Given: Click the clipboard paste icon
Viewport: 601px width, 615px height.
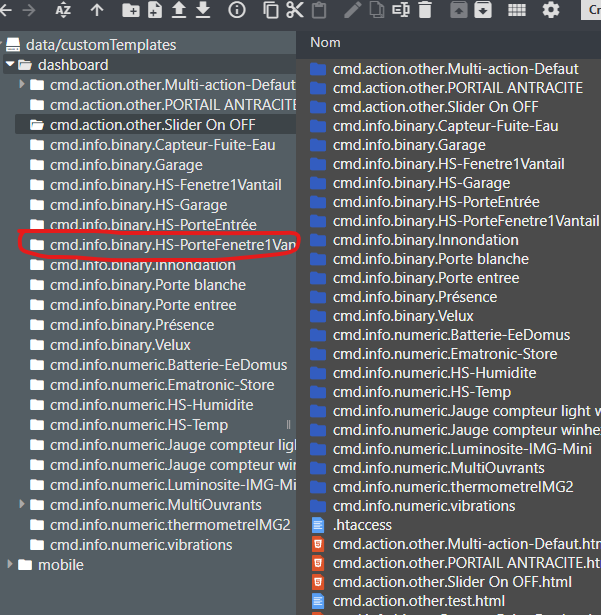Looking at the screenshot, I should pos(319,10).
